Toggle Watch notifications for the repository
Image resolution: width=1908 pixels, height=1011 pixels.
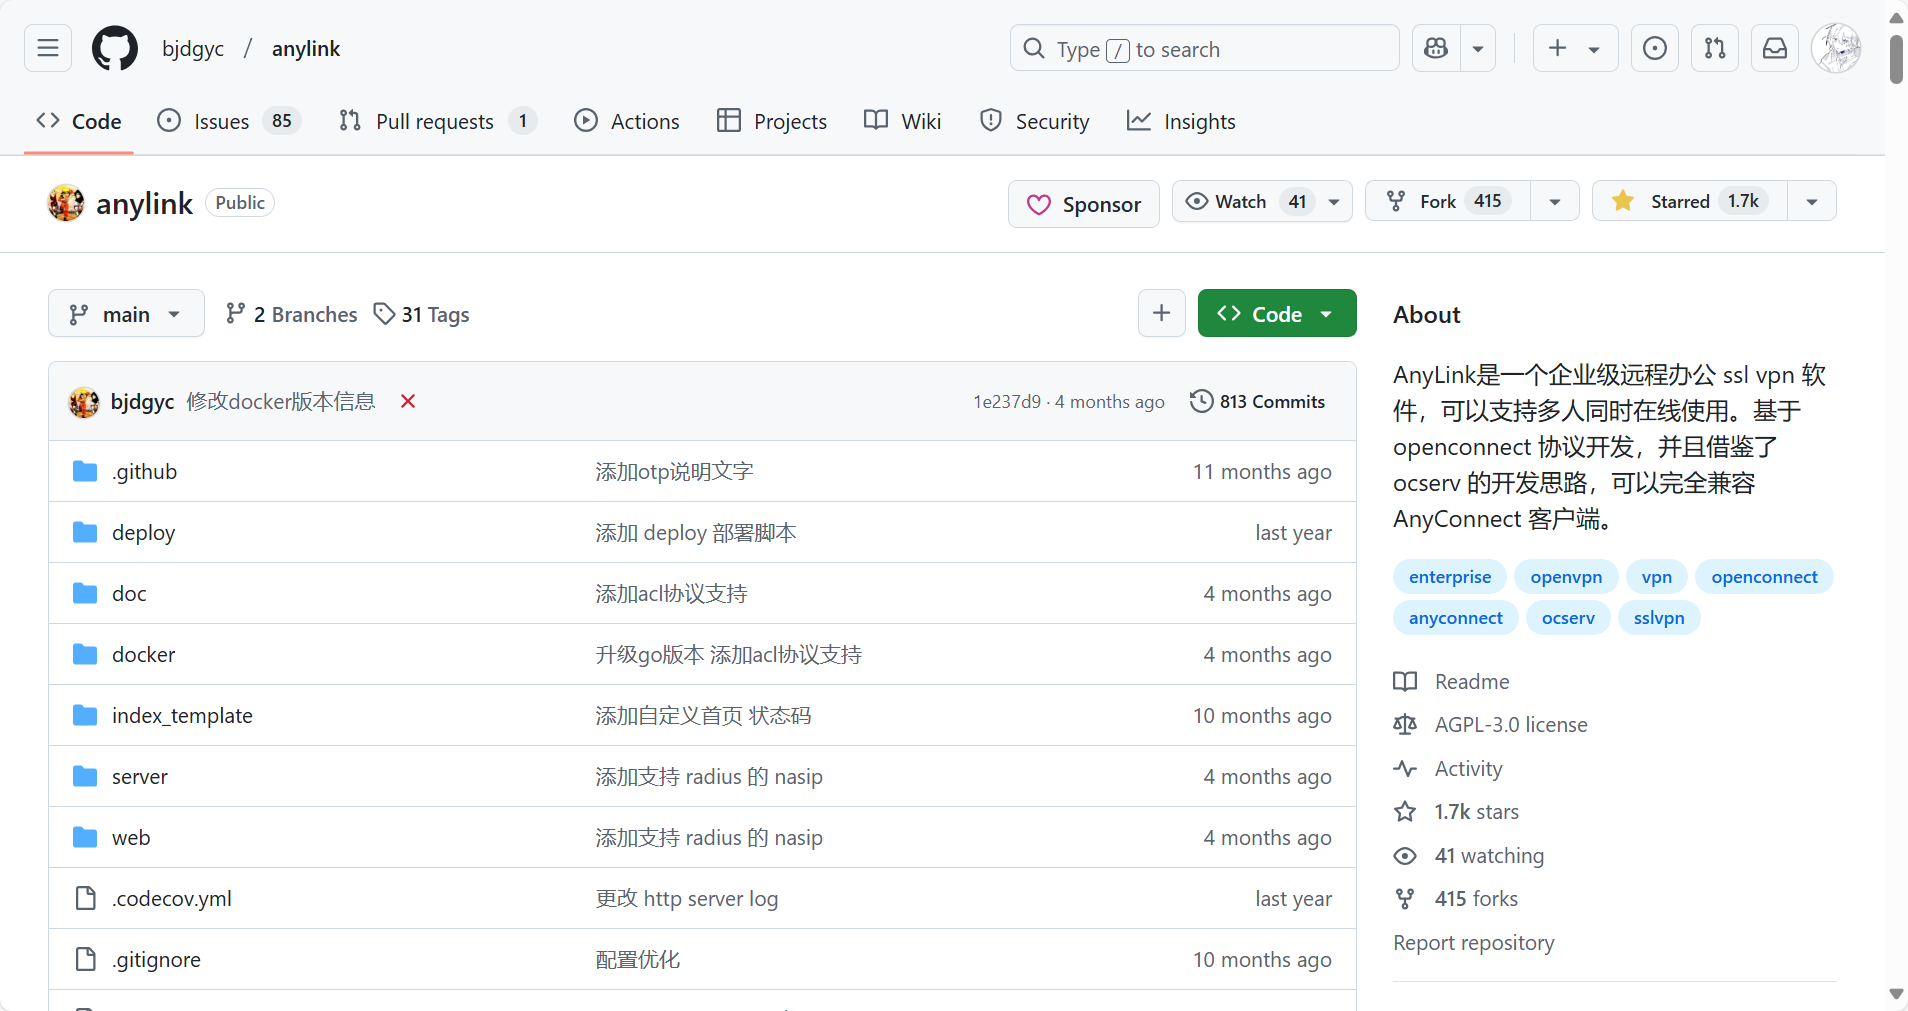click(x=1261, y=201)
